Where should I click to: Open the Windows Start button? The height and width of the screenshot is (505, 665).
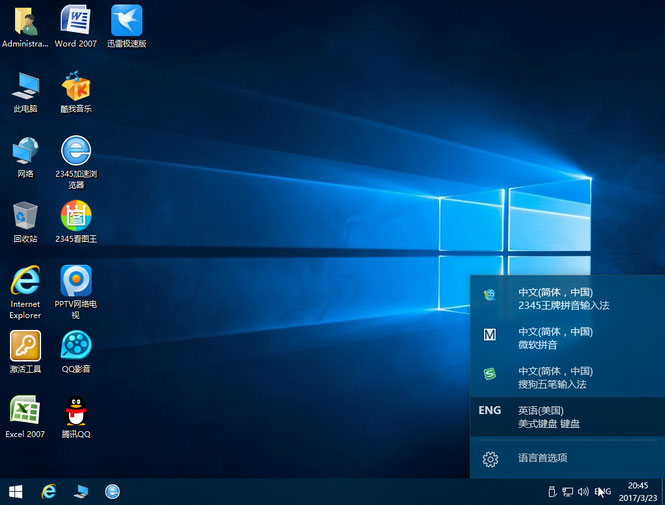pyautogui.click(x=16, y=492)
